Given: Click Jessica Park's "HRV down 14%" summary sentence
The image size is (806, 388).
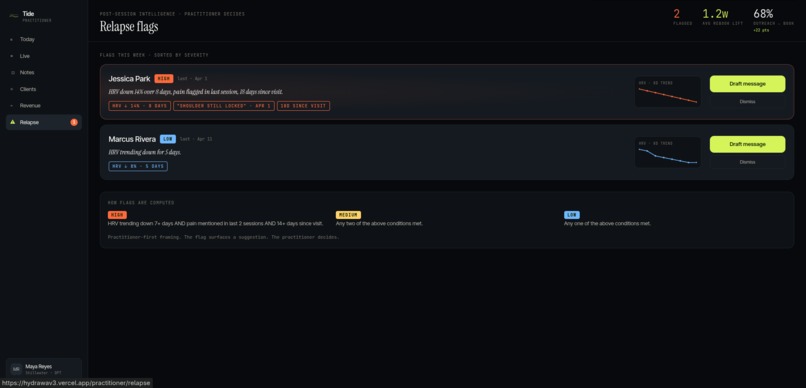Looking at the screenshot, I should 195,92.
